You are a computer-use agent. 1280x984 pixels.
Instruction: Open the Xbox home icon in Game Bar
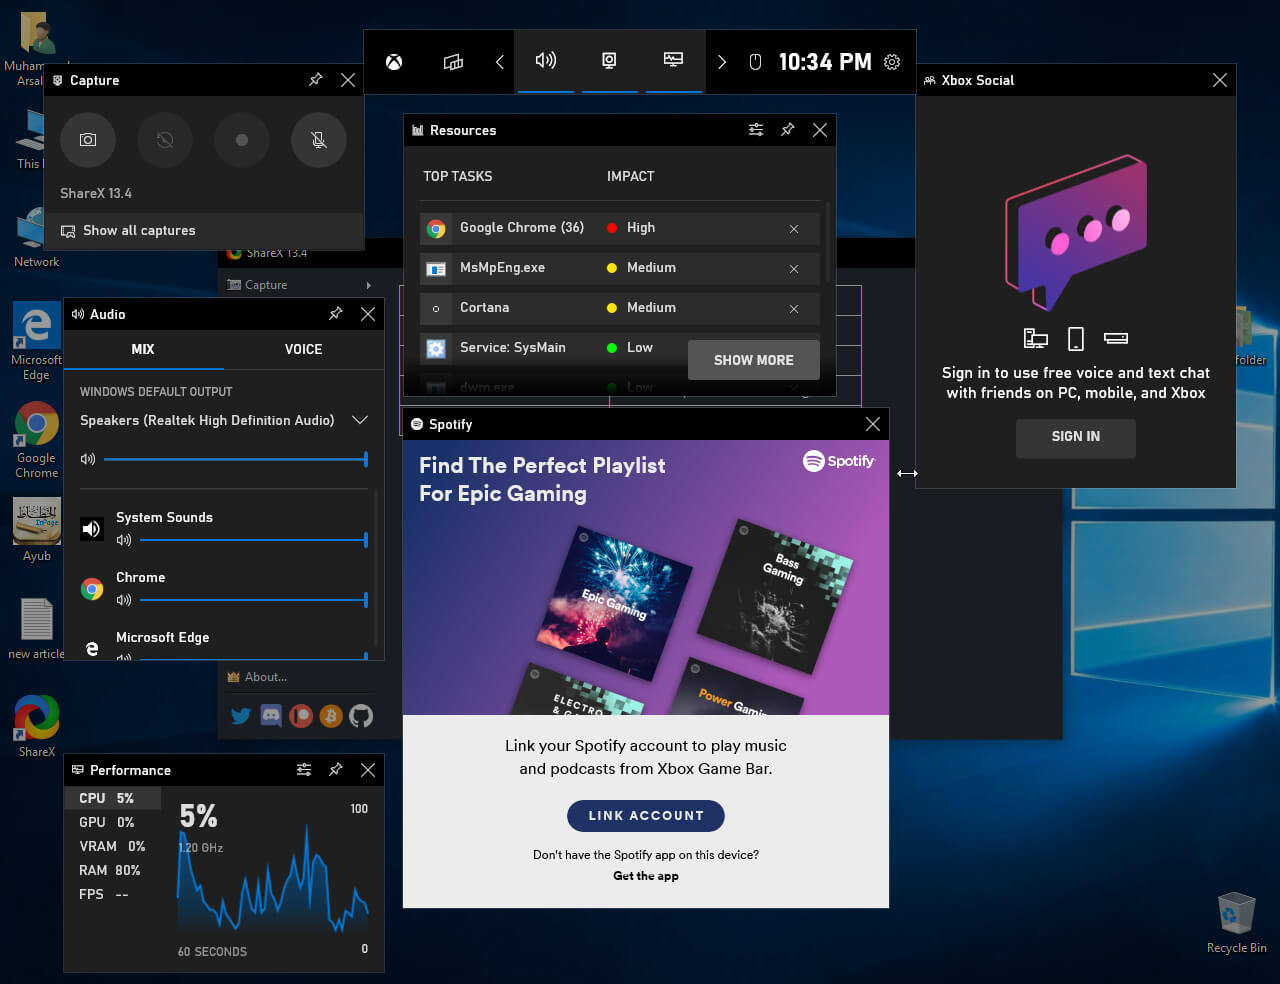point(394,62)
